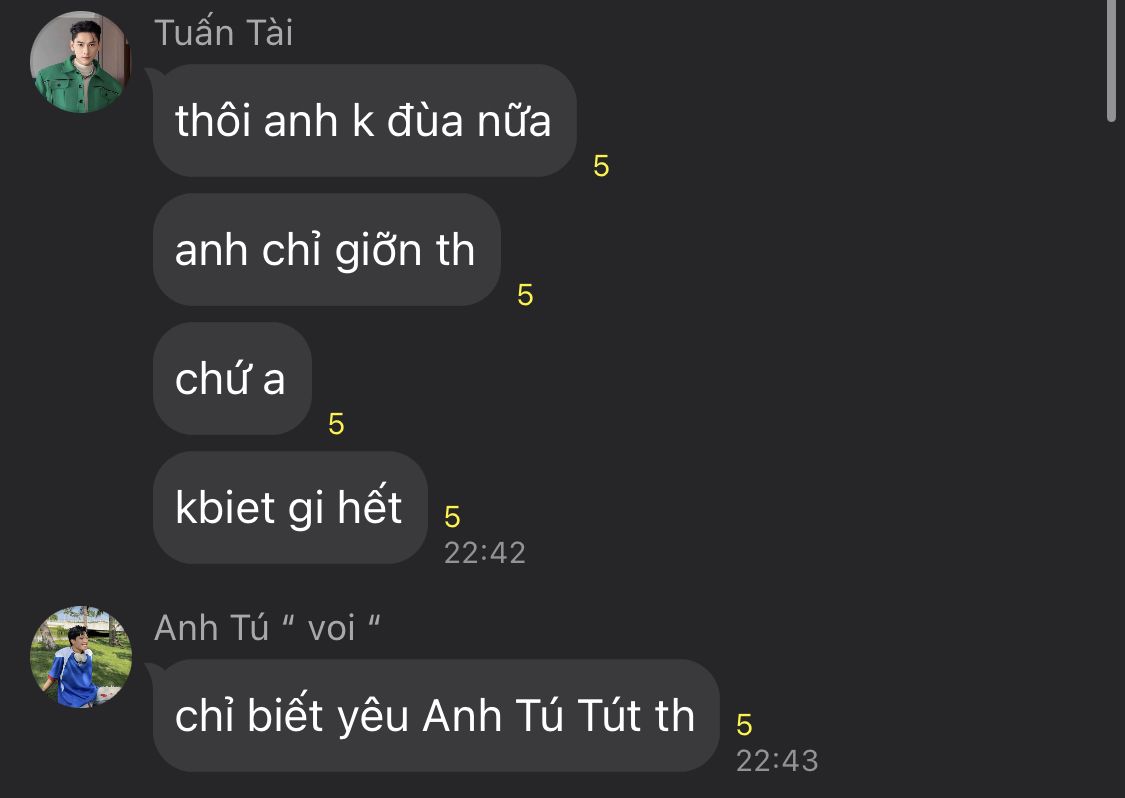Open Anh Tú's blue shirt profile avatar

coord(80,657)
